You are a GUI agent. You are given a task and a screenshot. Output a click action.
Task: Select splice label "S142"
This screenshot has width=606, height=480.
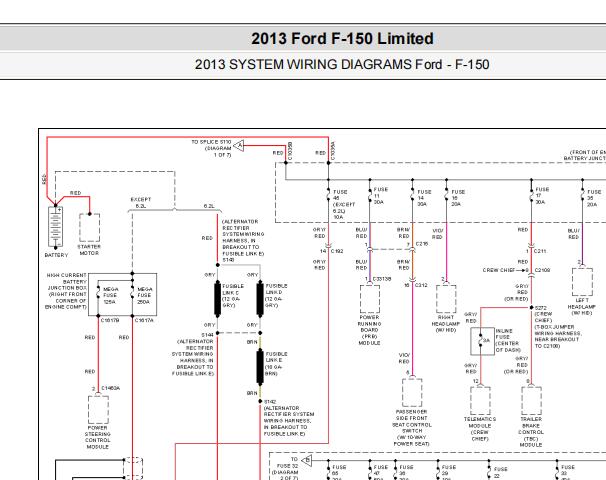[x=270, y=402]
